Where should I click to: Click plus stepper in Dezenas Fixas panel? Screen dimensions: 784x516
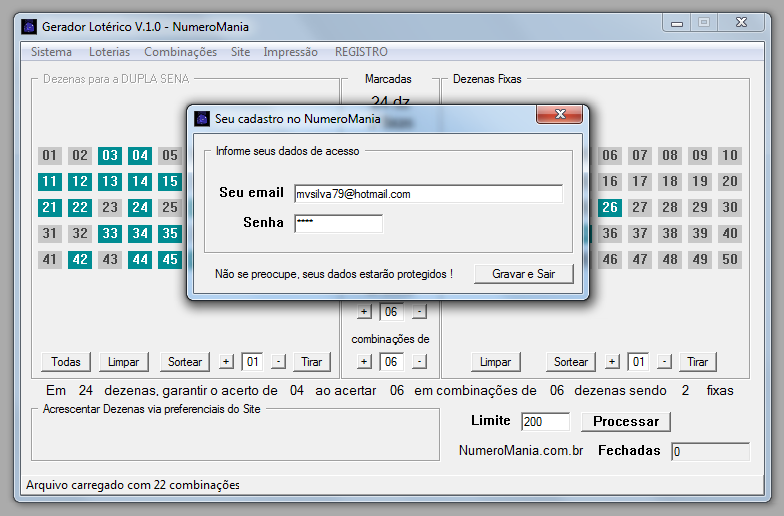(x=612, y=362)
